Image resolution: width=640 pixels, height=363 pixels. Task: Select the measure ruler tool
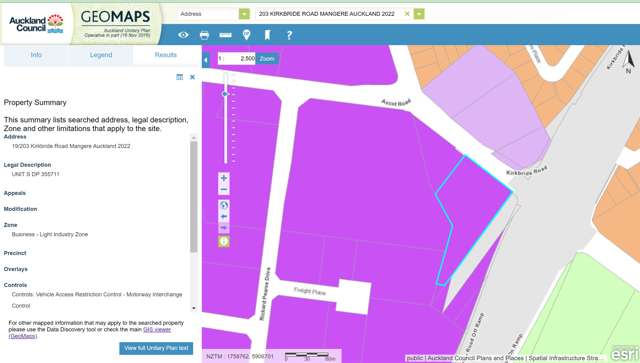(225, 35)
